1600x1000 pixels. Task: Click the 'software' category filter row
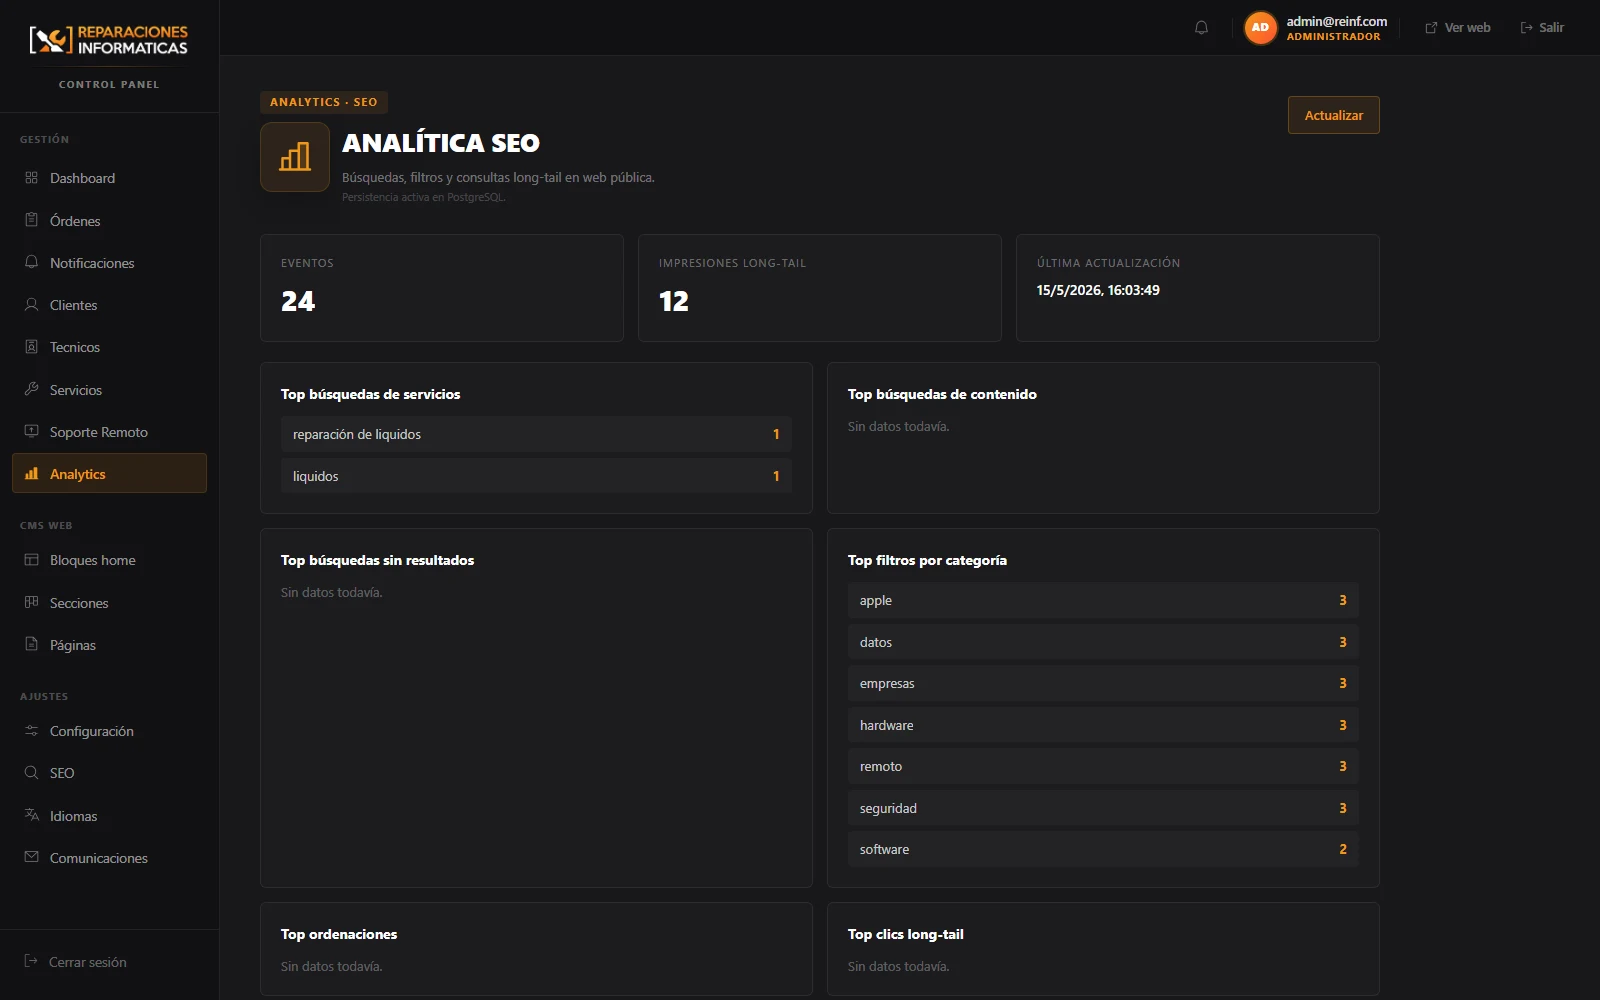click(1103, 849)
